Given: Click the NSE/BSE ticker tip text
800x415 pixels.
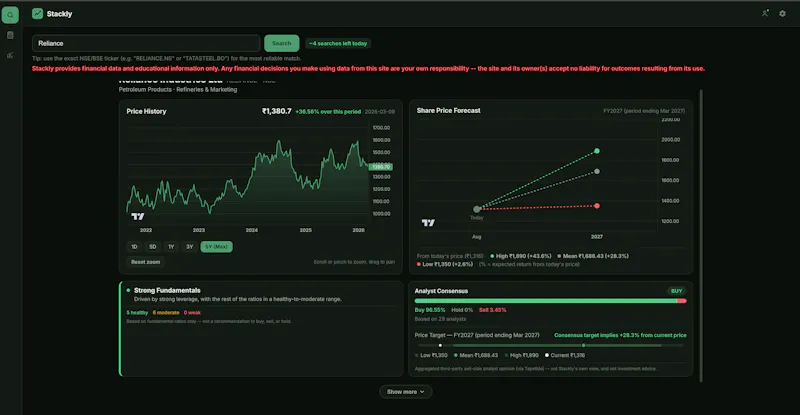Looking at the screenshot, I should click(166, 58).
